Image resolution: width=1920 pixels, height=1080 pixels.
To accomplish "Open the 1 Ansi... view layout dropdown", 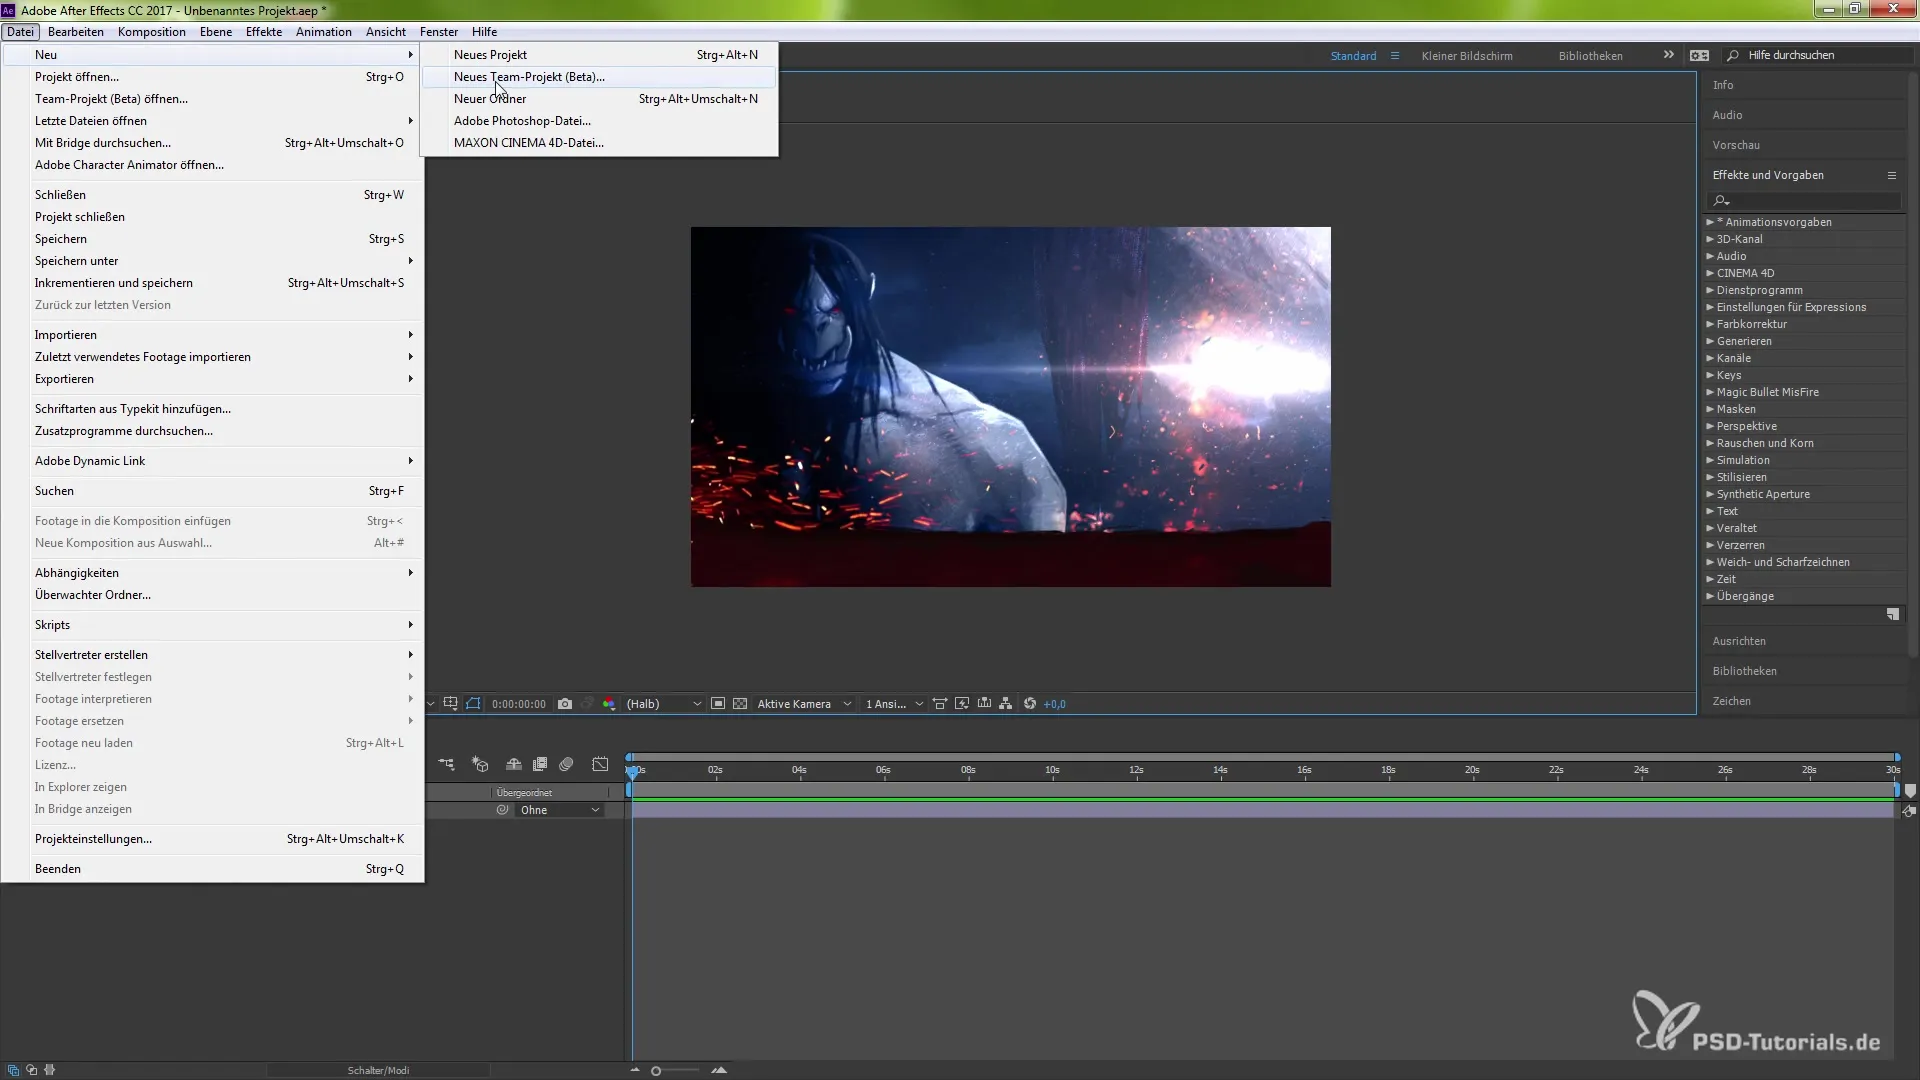I will coord(894,704).
